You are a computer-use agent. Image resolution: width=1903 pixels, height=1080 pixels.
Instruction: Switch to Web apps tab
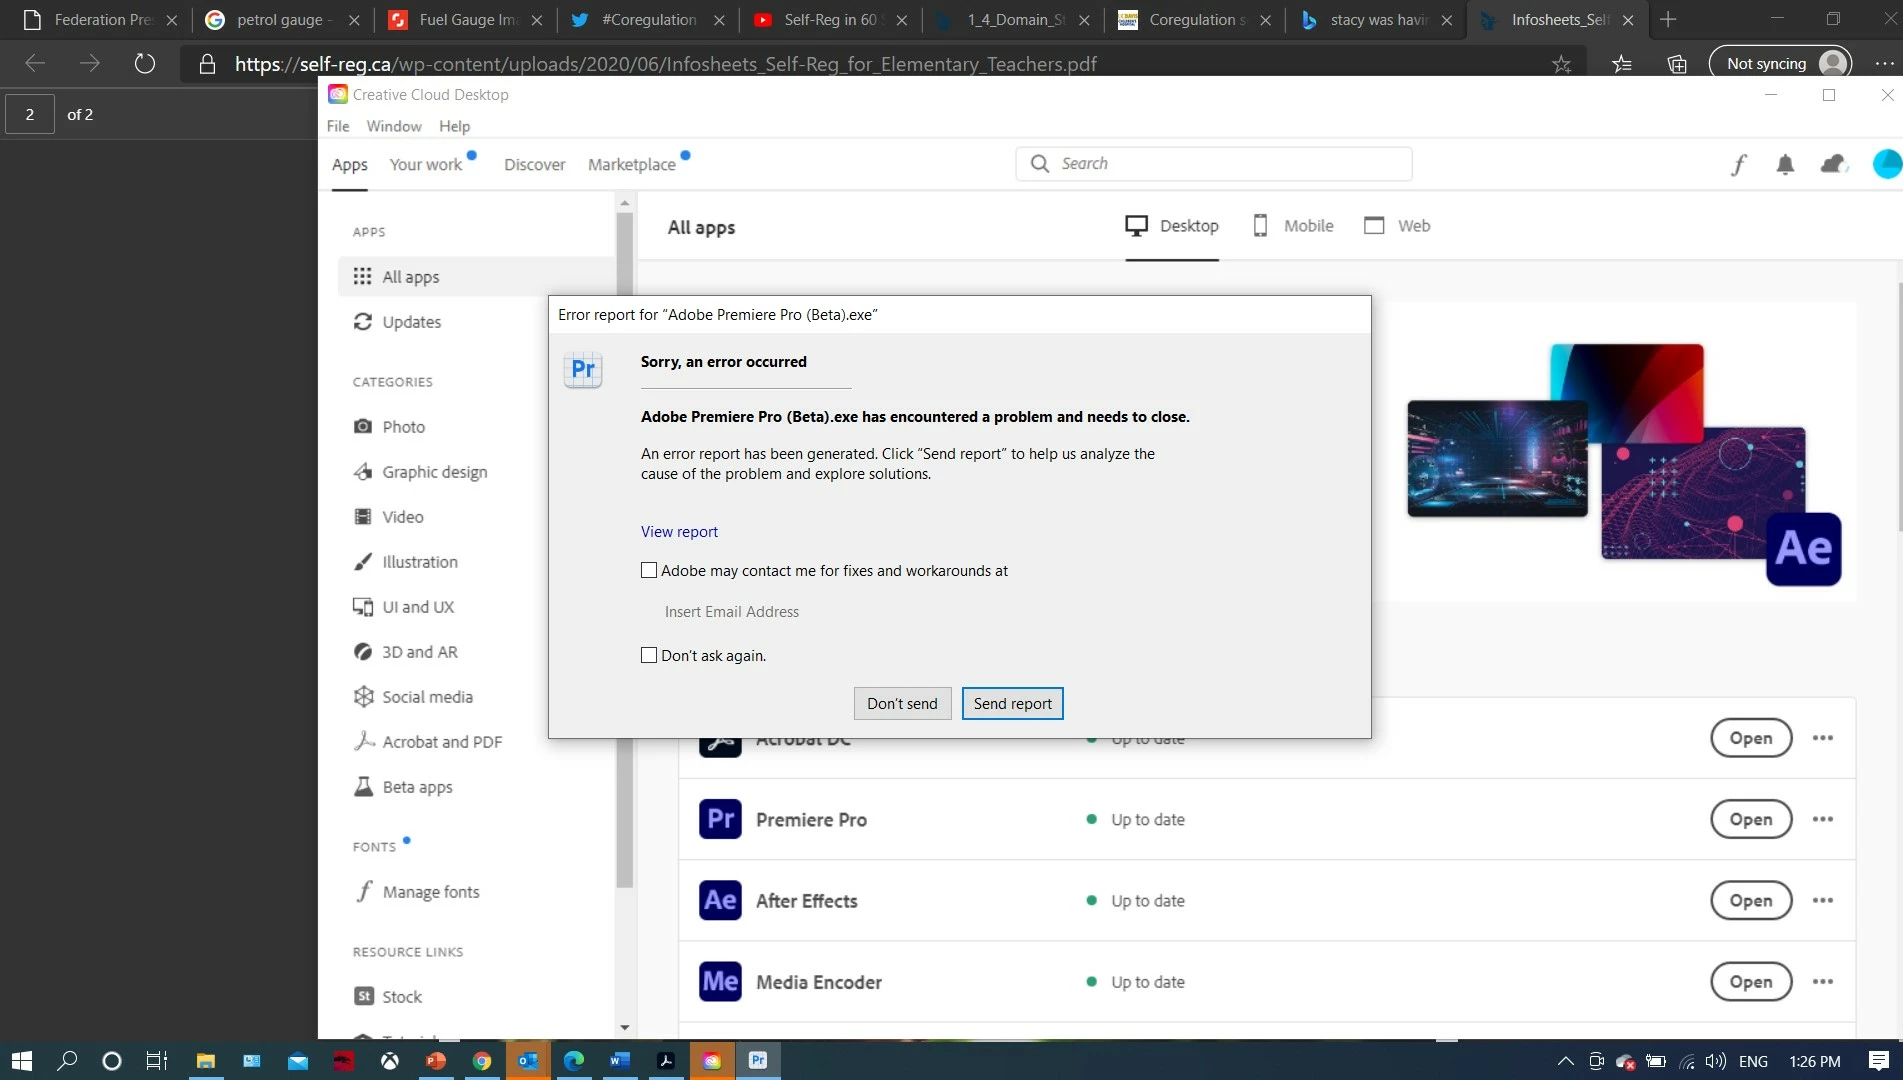pos(1397,226)
